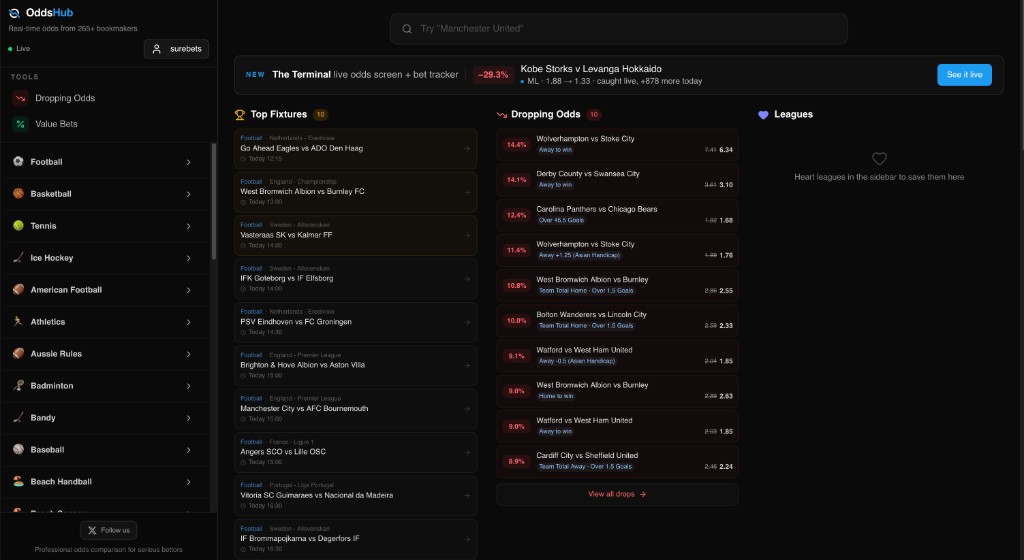The image size is (1024, 560).
Task: Select the Football soccer ball icon
Action: point(18,161)
